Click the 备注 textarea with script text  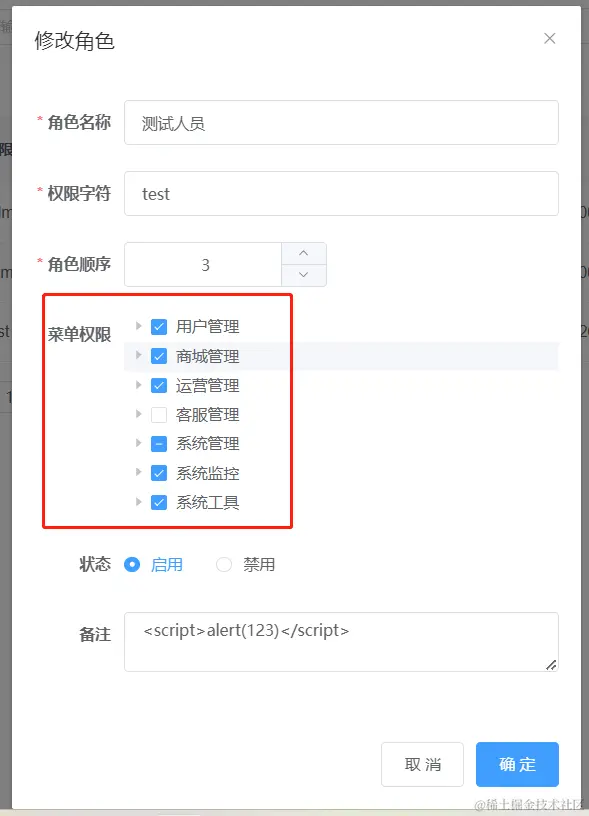pyautogui.click(x=341, y=642)
